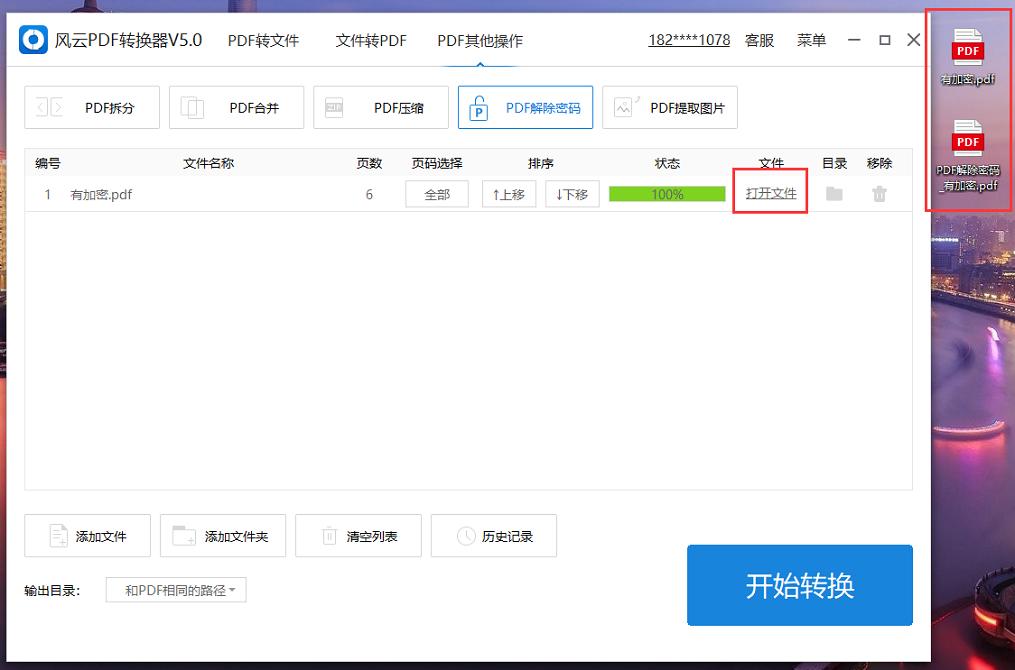Screen dimensions: 1015x670
Task: Contact support through the 客服 link
Action: [759, 40]
